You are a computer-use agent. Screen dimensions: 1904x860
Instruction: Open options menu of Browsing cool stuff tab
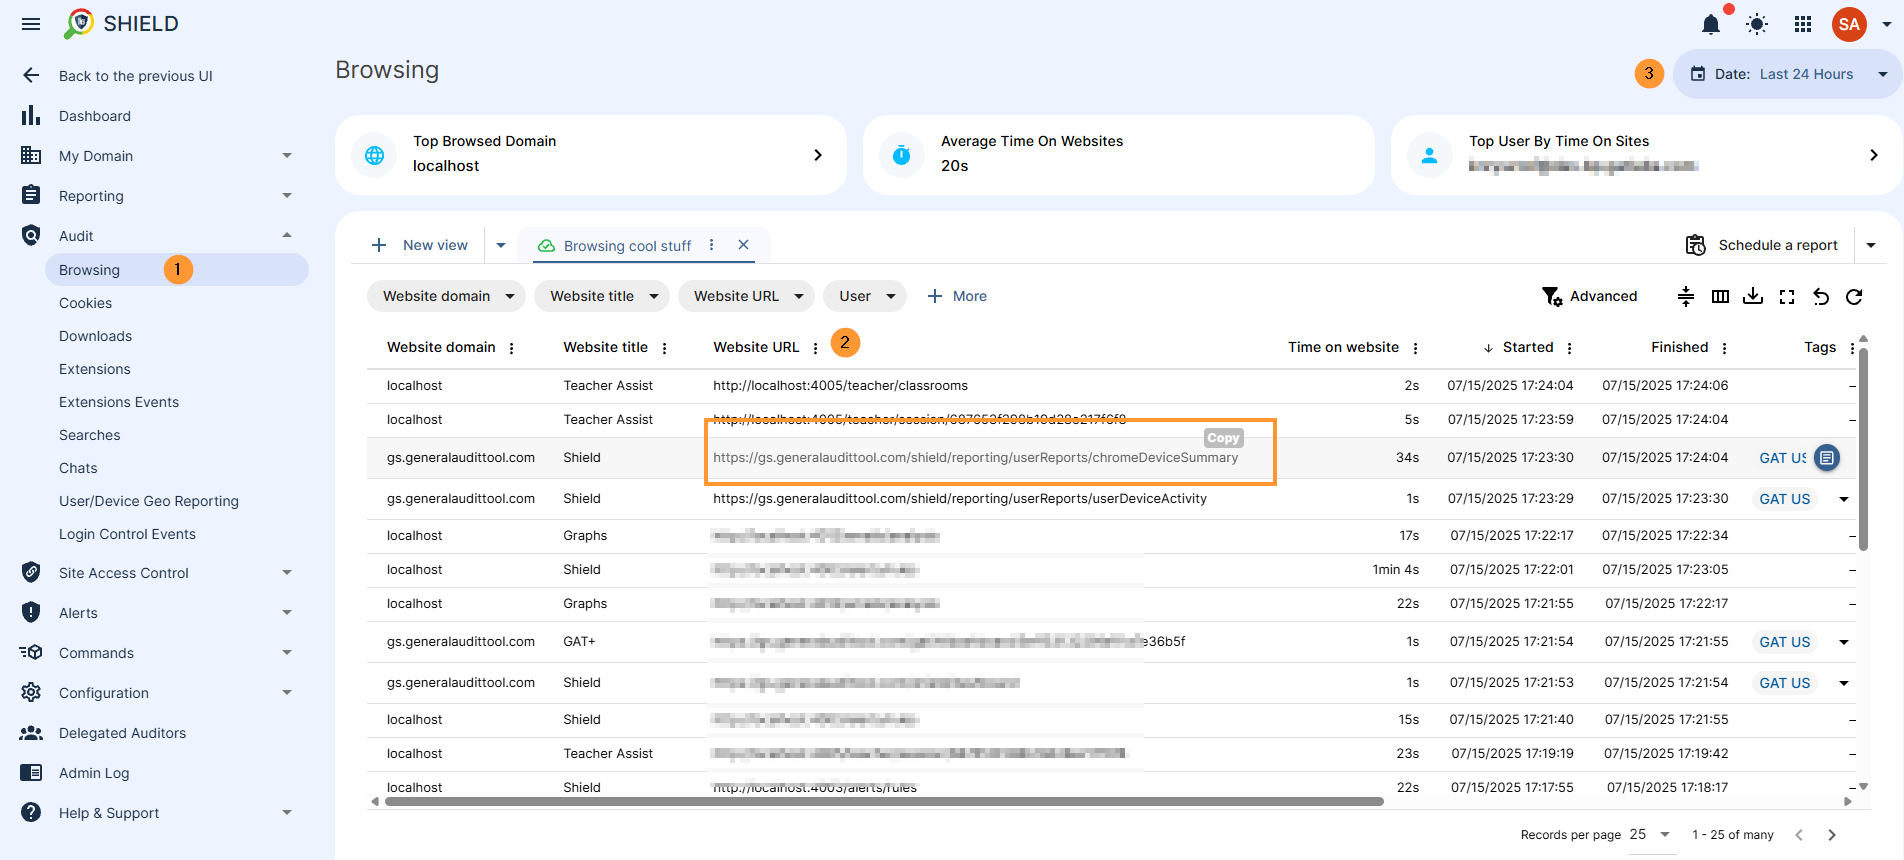(x=711, y=245)
